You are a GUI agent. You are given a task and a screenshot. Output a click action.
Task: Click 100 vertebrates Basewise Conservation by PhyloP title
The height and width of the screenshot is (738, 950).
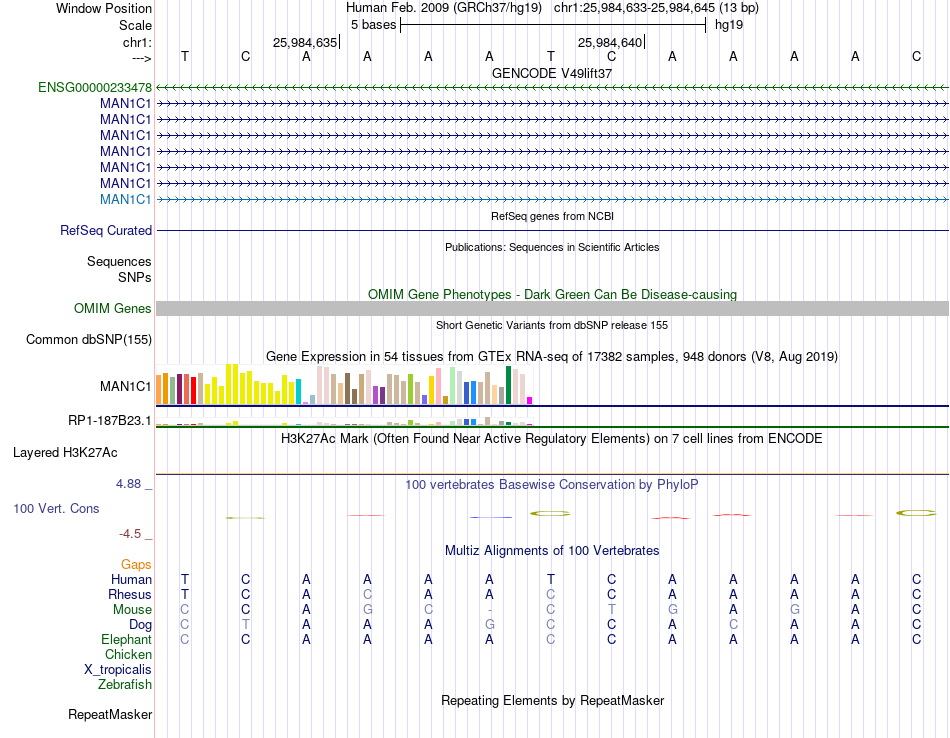552,485
